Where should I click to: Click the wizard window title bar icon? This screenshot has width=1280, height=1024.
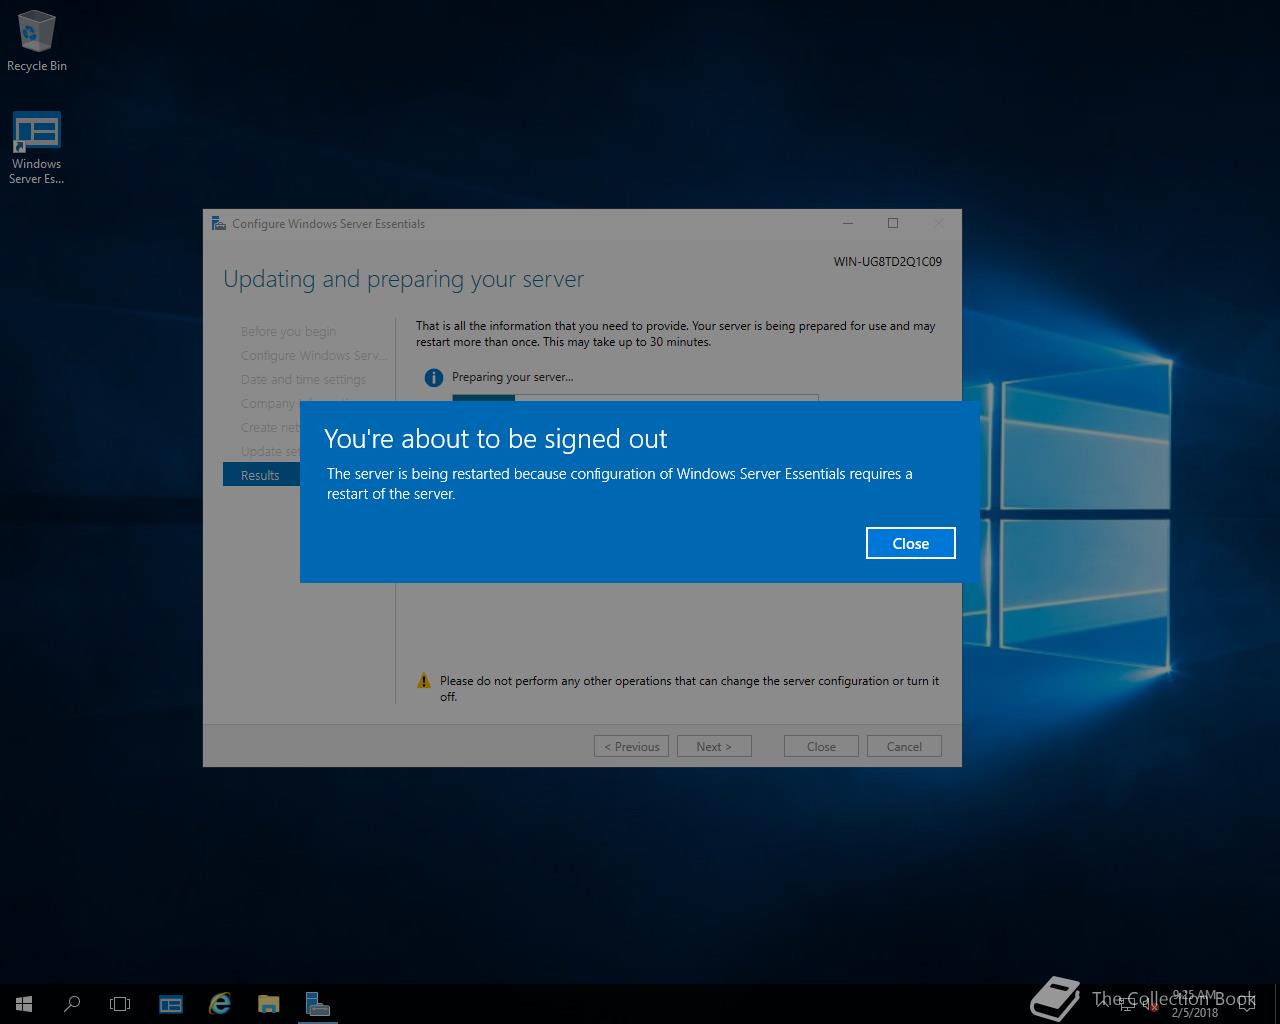pyautogui.click(x=219, y=223)
